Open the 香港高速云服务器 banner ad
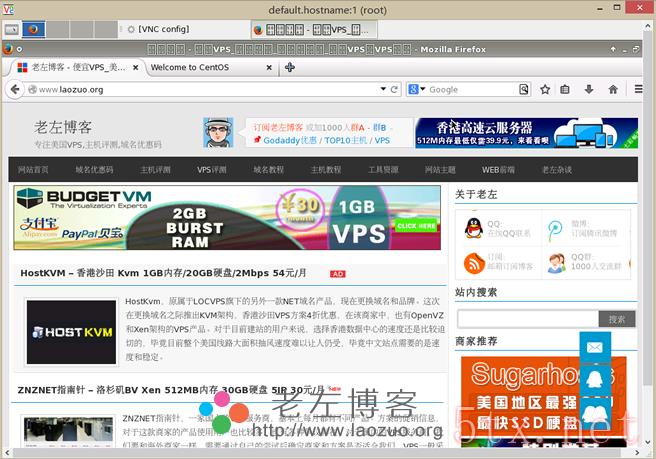This screenshot has width=656, height=459. 526,133
